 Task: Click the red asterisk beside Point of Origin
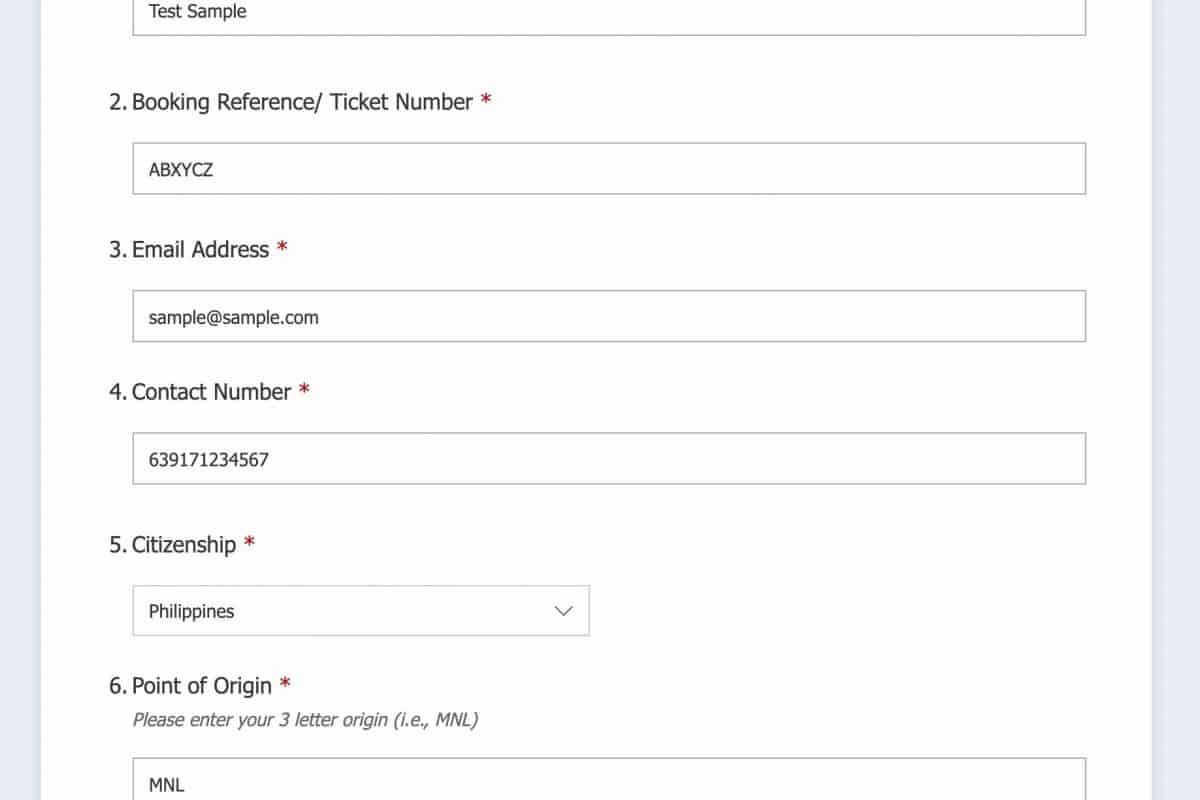coord(285,684)
